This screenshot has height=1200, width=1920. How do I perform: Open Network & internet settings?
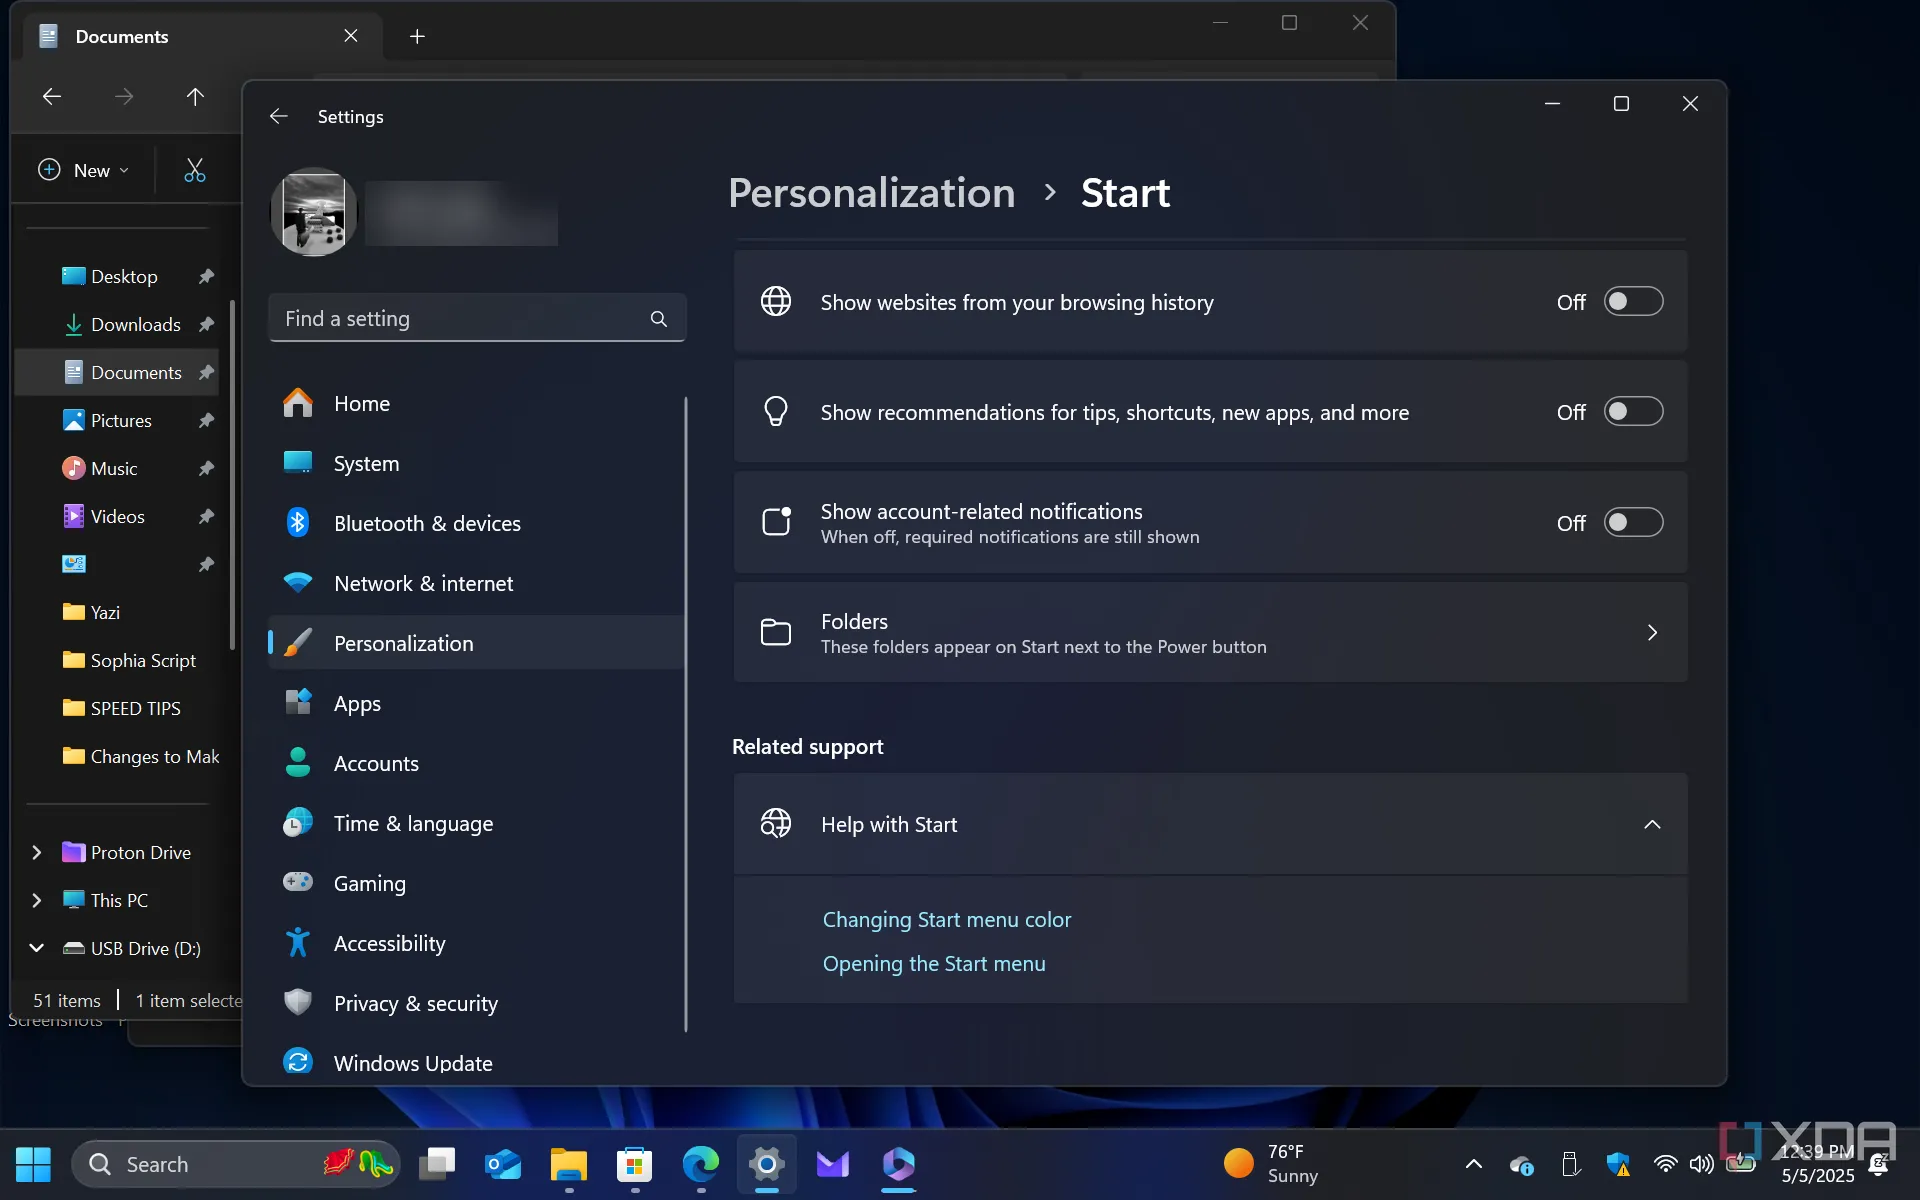click(477, 584)
